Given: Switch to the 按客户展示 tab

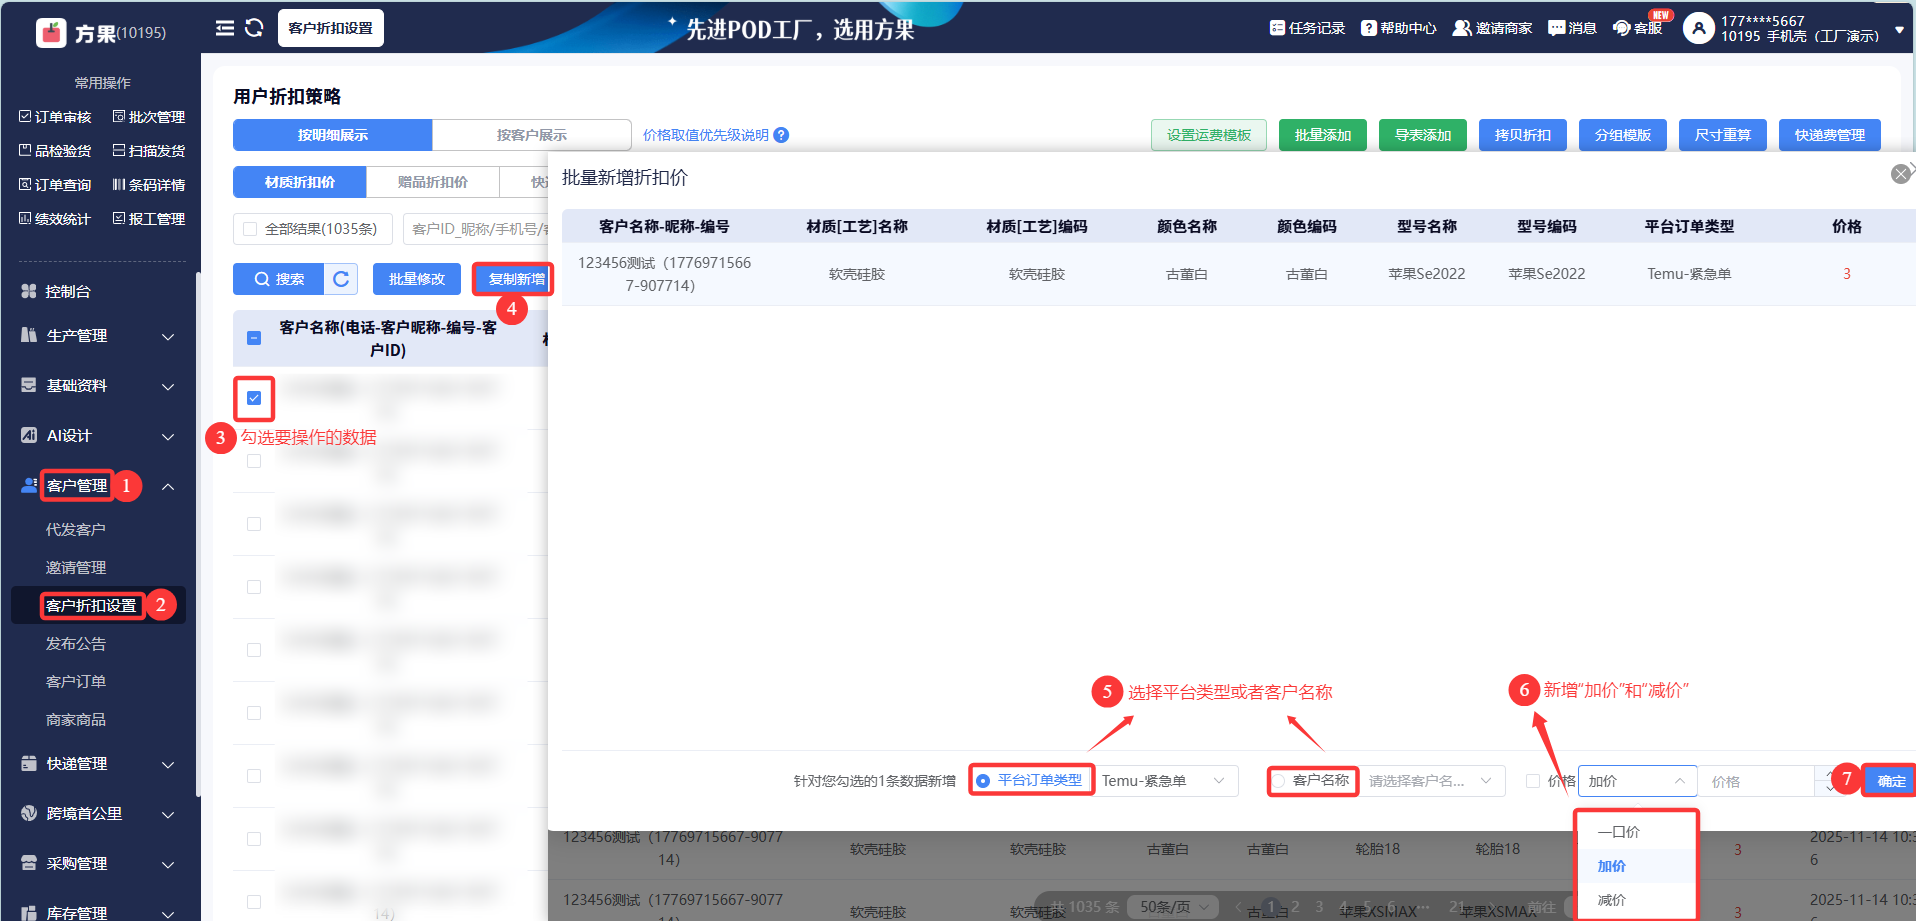Looking at the screenshot, I should pos(531,135).
